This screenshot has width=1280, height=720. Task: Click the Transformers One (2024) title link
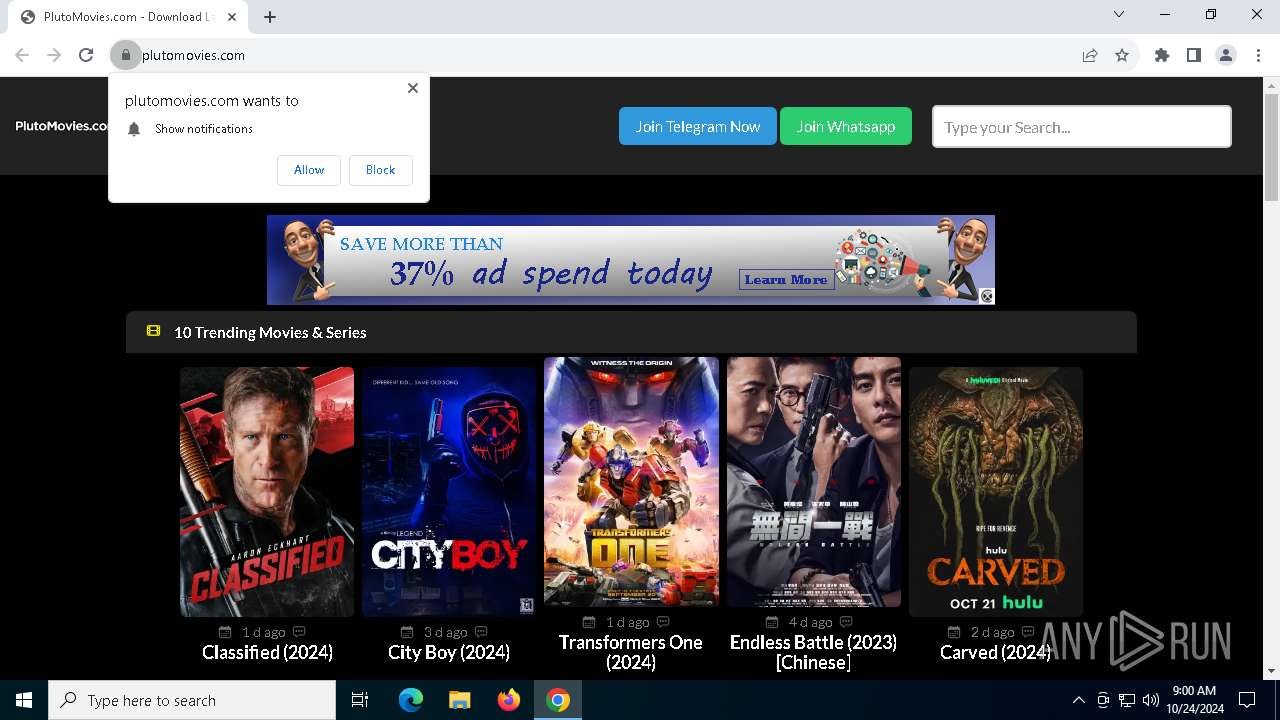pos(631,652)
